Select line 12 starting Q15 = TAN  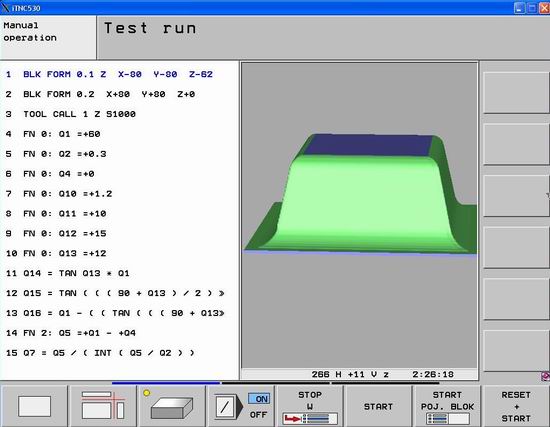coord(115,293)
